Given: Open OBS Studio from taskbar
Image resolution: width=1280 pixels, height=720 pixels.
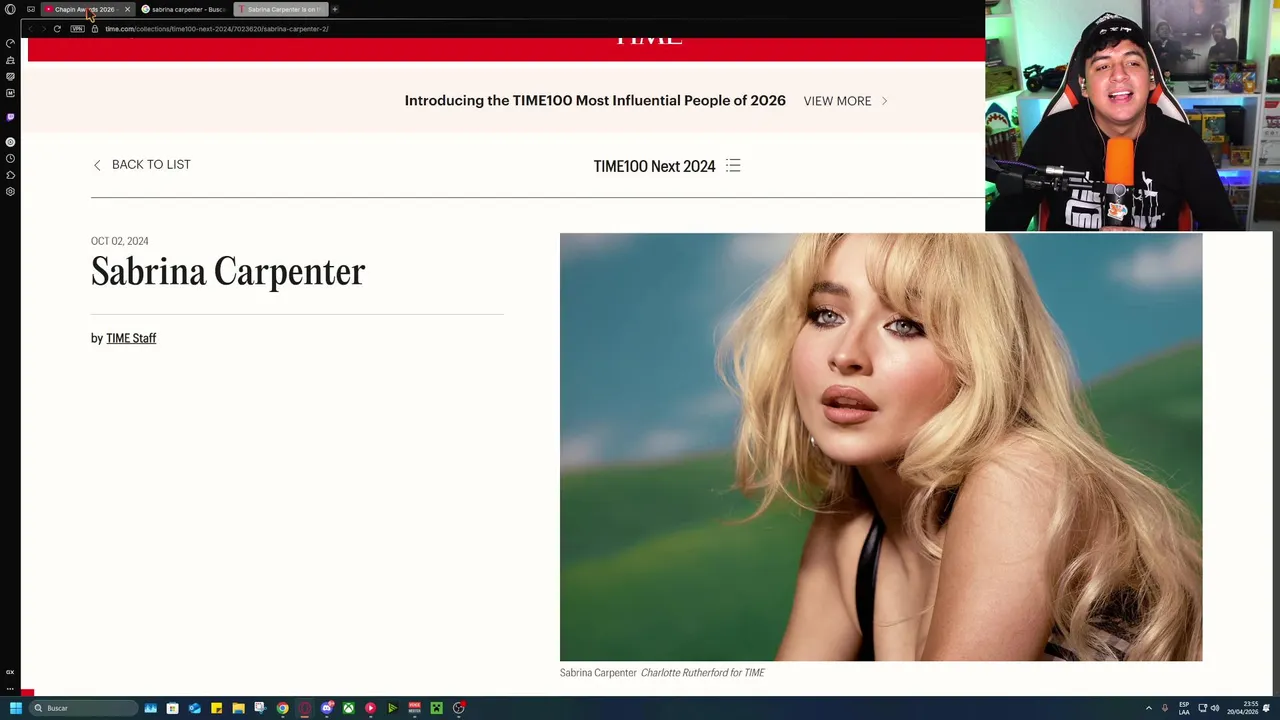Looking at the screenshot, I should click(459, 708).
